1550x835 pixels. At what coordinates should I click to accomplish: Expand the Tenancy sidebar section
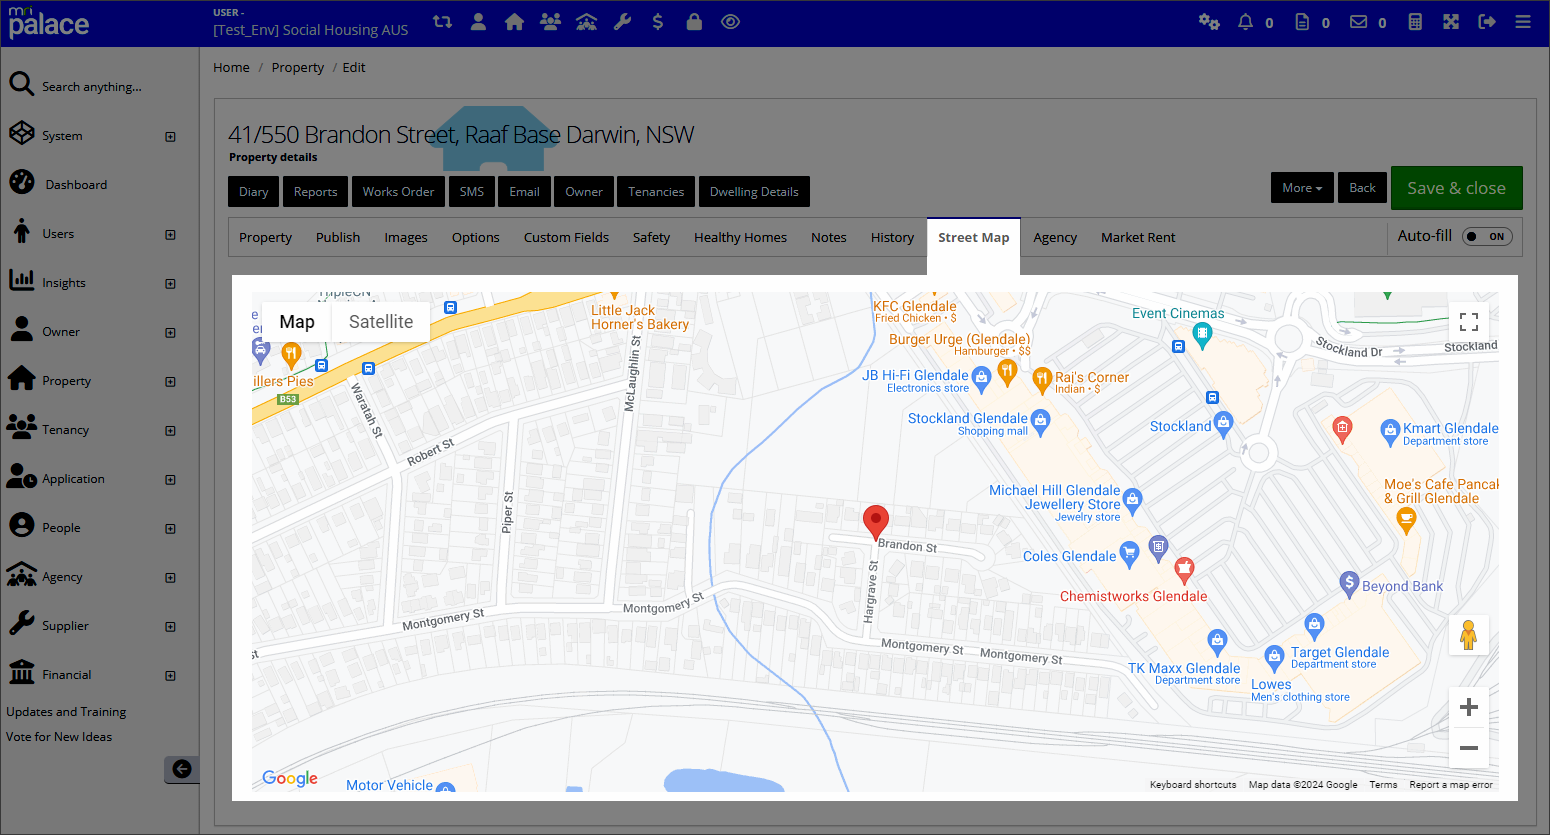[x=170, y=431]
